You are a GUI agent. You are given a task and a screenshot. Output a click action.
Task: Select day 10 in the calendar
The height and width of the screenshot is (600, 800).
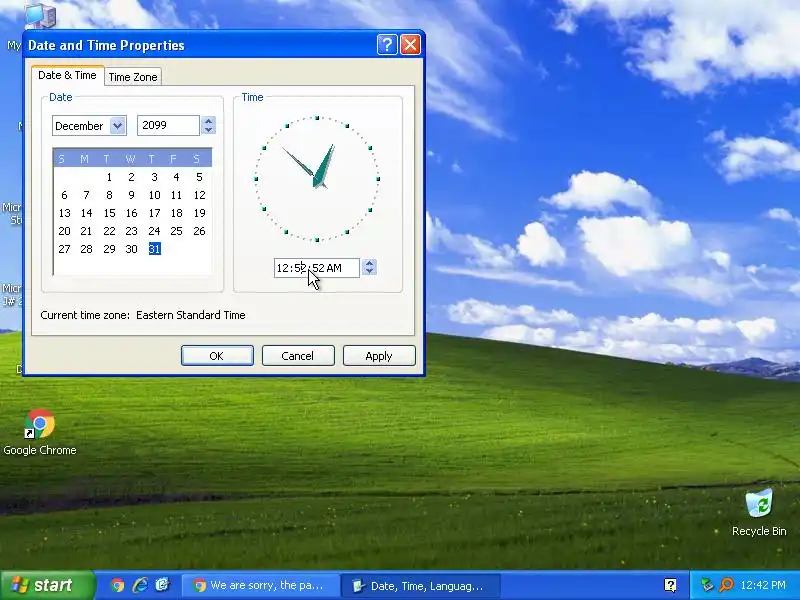(x=155, y=195)
